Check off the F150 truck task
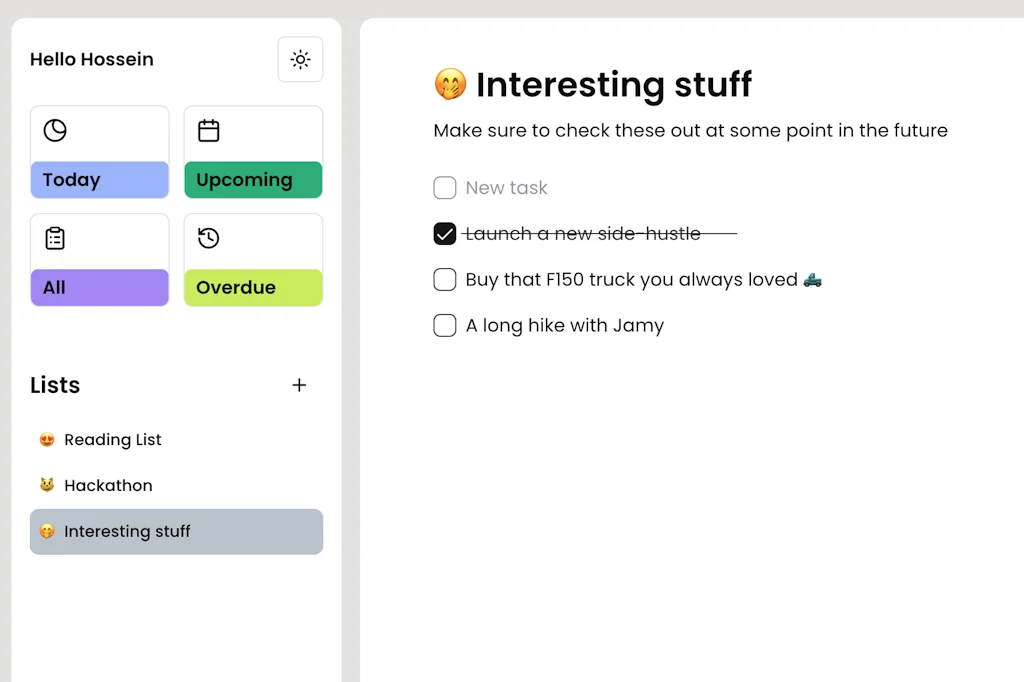 click(x=445, y=280)
